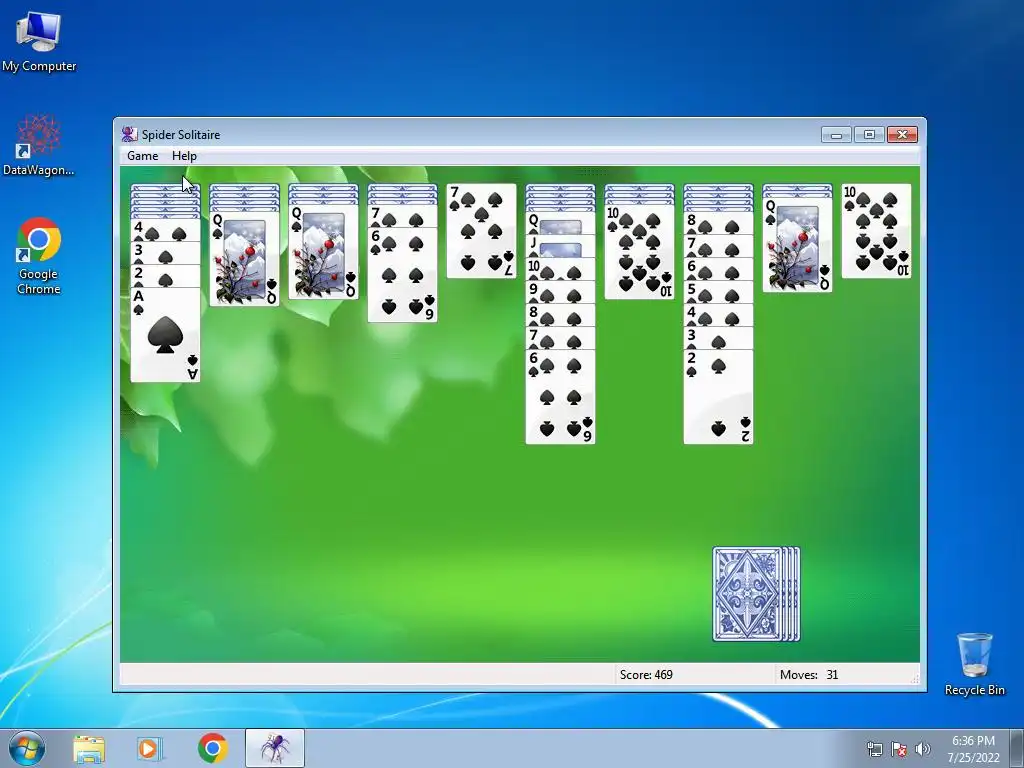Select the 8 of spades in eighth column
Image resolution: width=1024 pixels, height=768 pixels.
[x=718, y=223]
